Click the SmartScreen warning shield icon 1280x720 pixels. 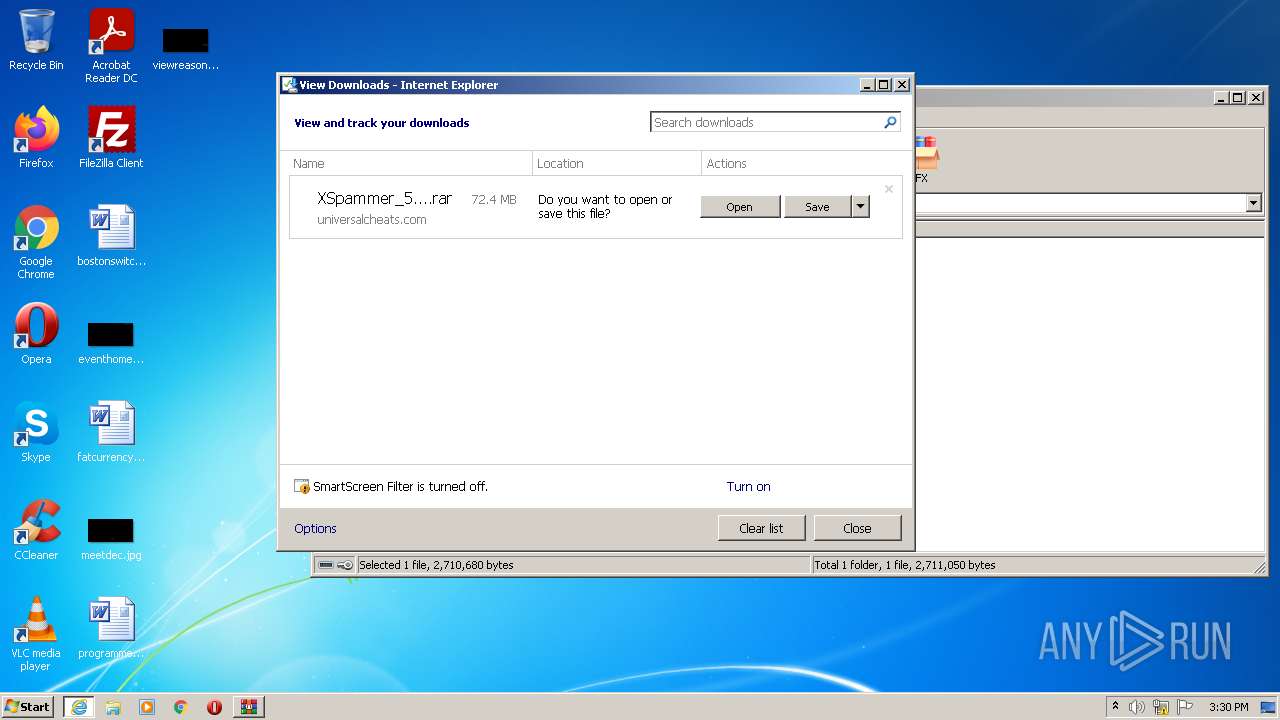(x=302, y=487)
